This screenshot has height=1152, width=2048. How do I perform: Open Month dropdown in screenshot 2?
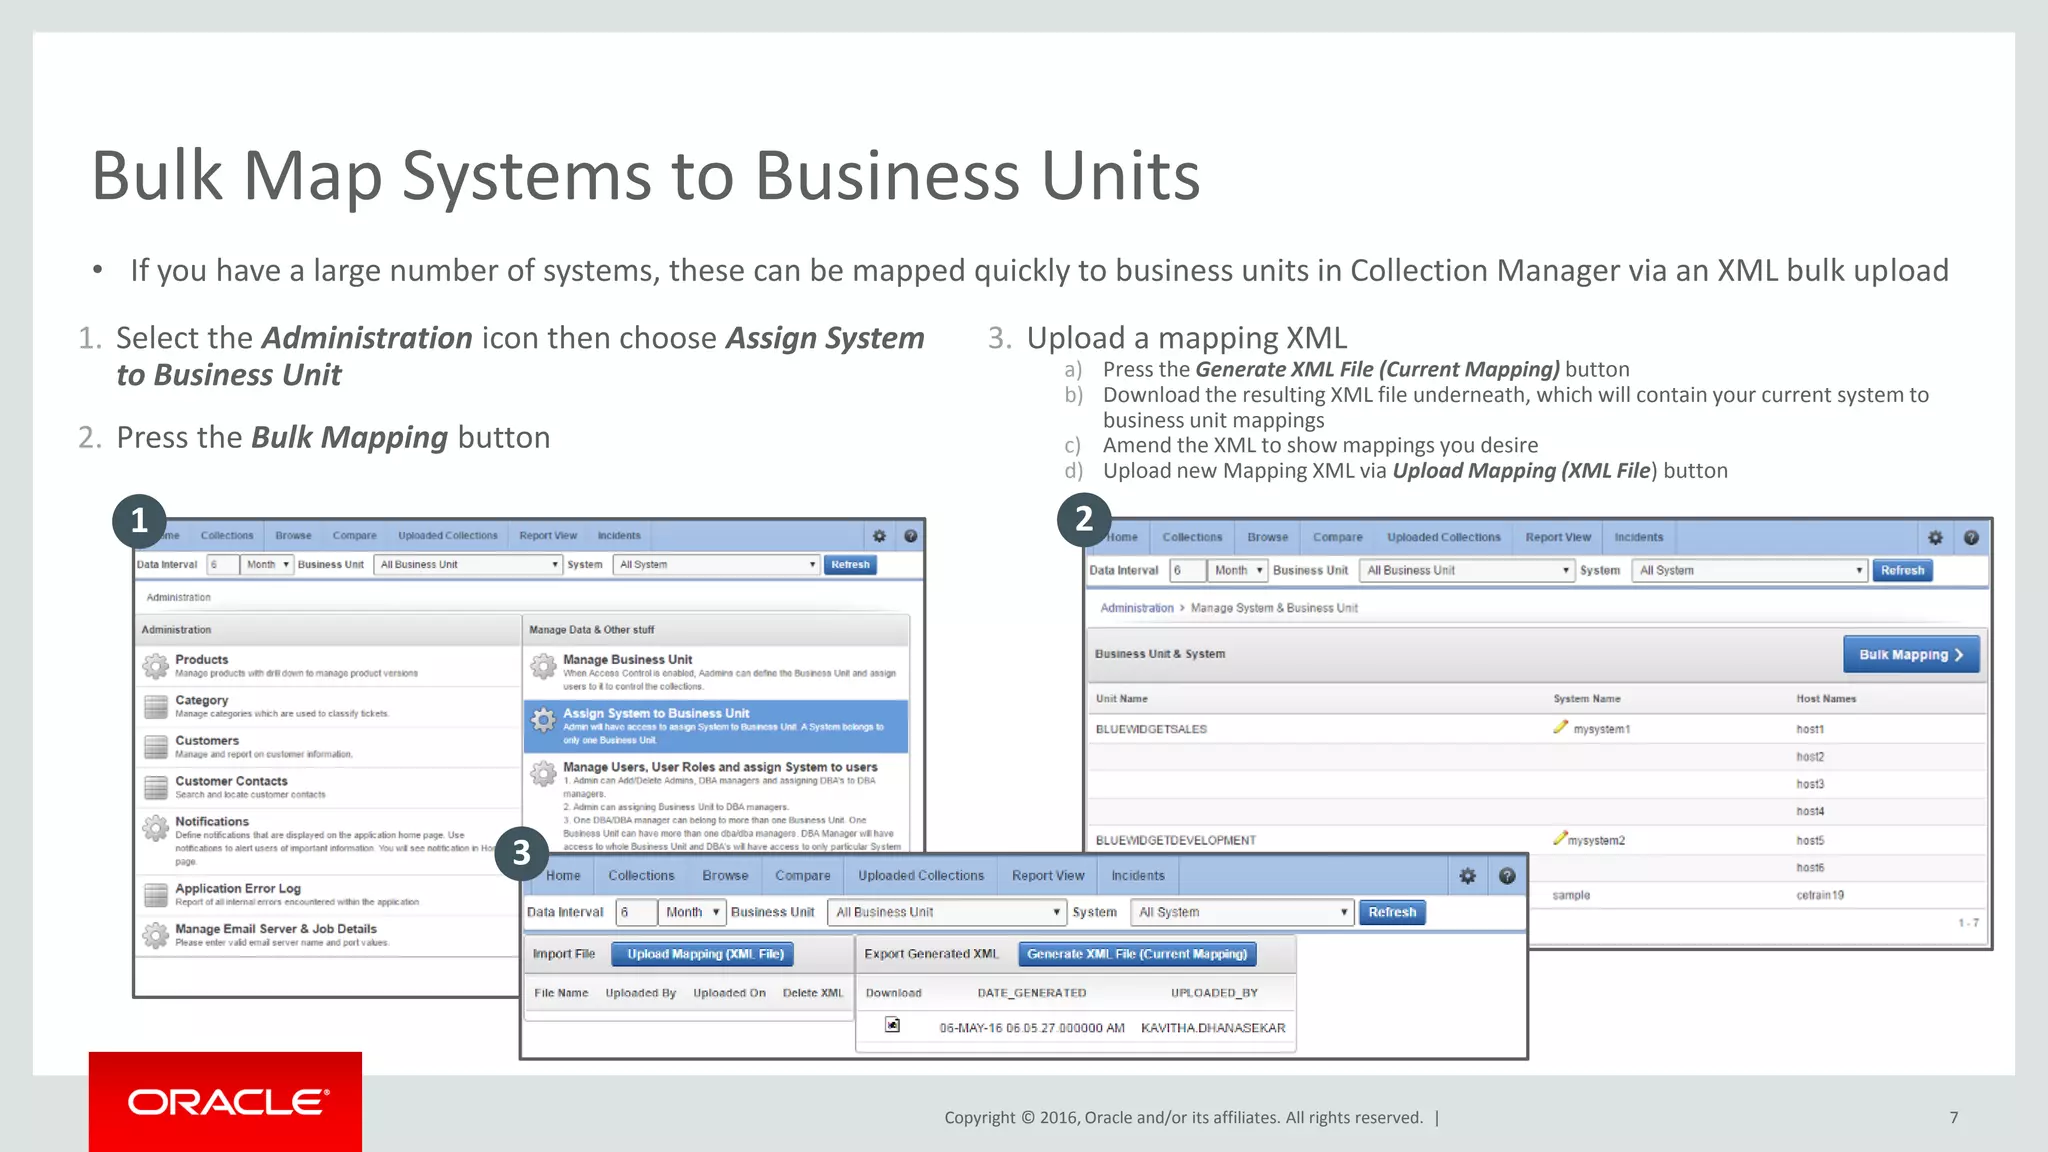(x=1237, y=571)
